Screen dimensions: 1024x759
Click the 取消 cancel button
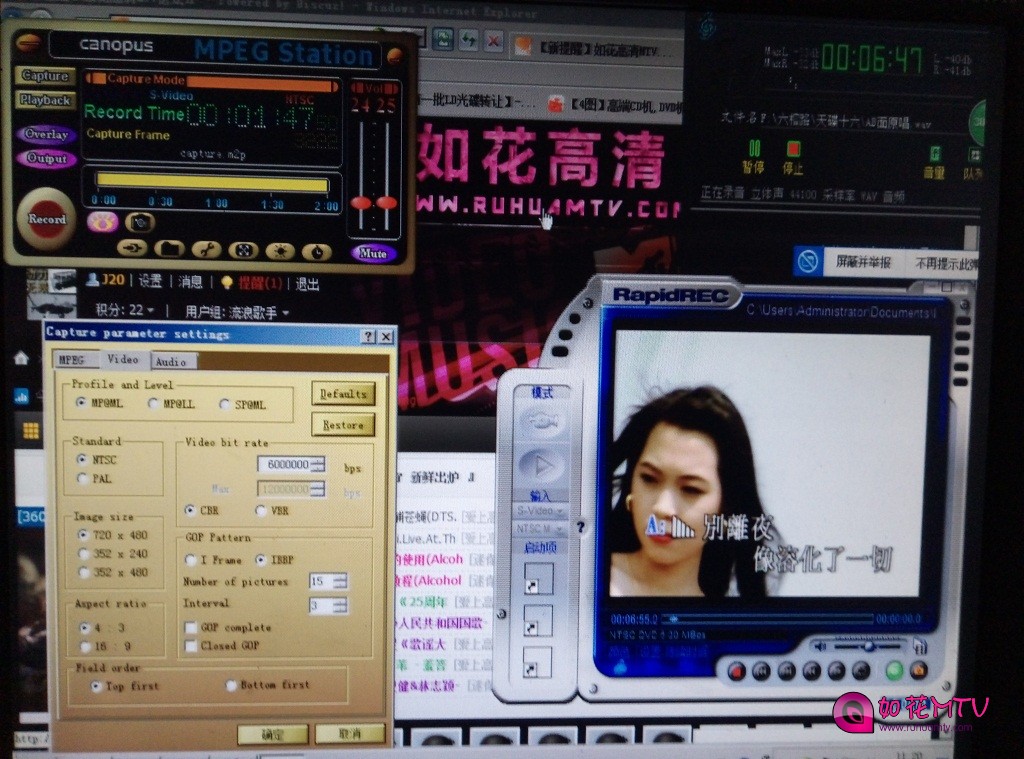click(350, 734)
